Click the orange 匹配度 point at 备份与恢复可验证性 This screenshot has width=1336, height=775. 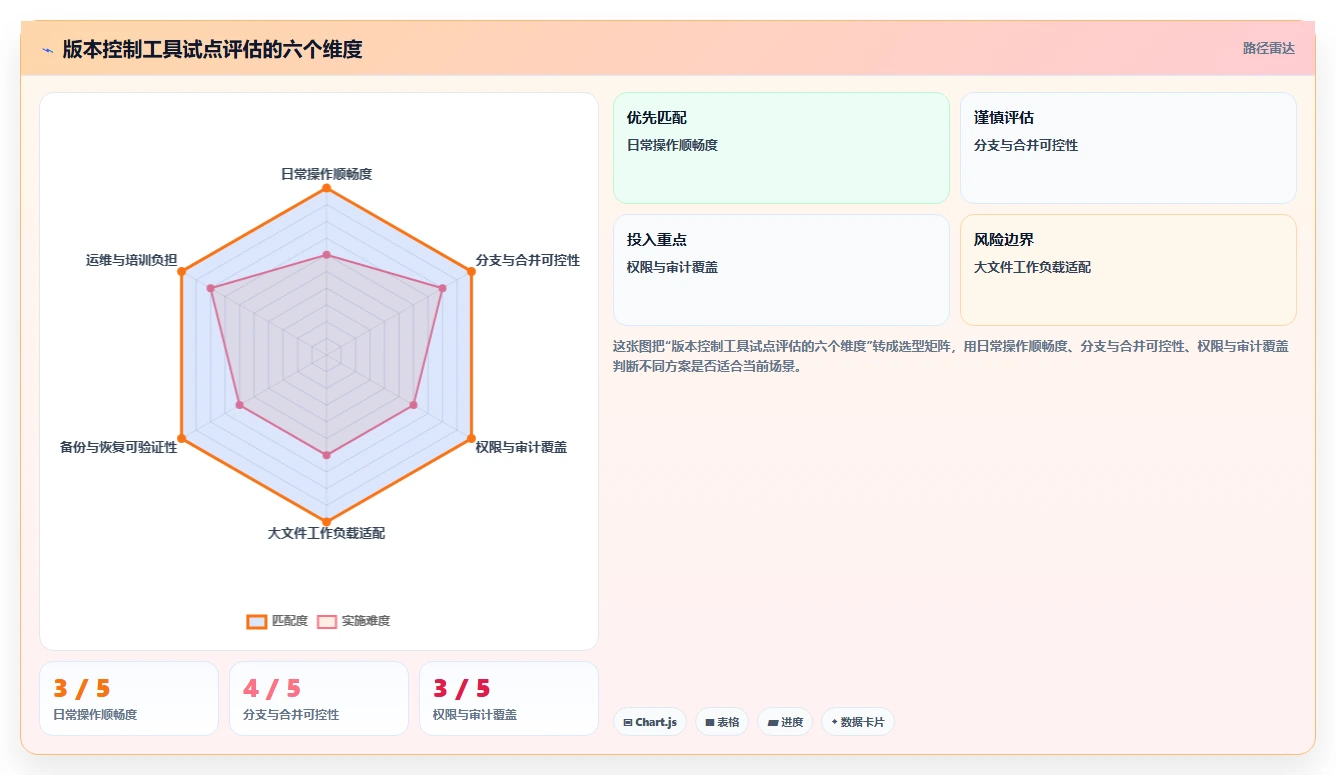(181, 438)
